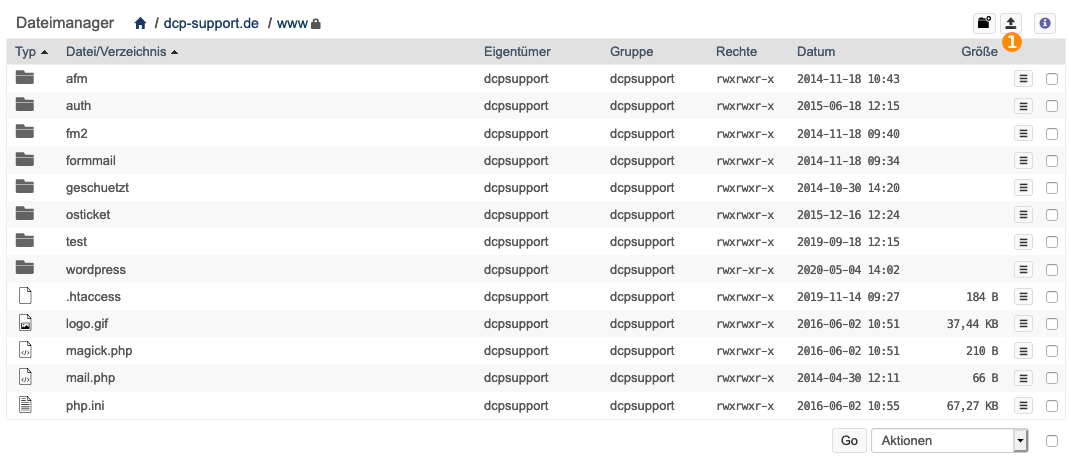Image resolution: width=1069 pixels, height=458 pixels.
Task: Toggle the select-all checkbox beside Aktionen
Action: click(1052, 441)
